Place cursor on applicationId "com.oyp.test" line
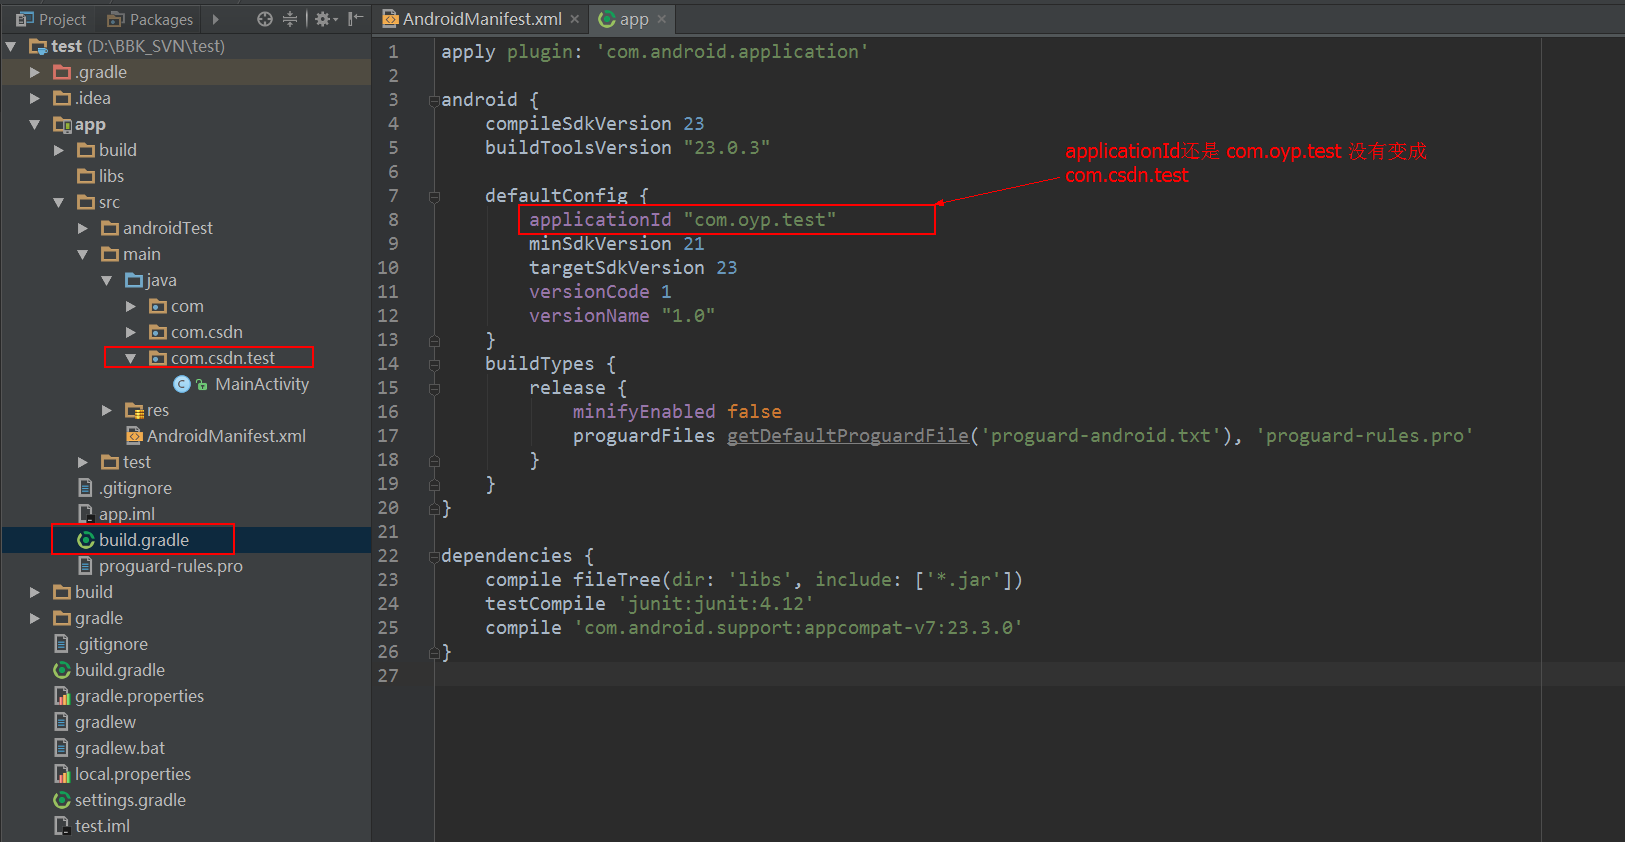 (682, 220)
